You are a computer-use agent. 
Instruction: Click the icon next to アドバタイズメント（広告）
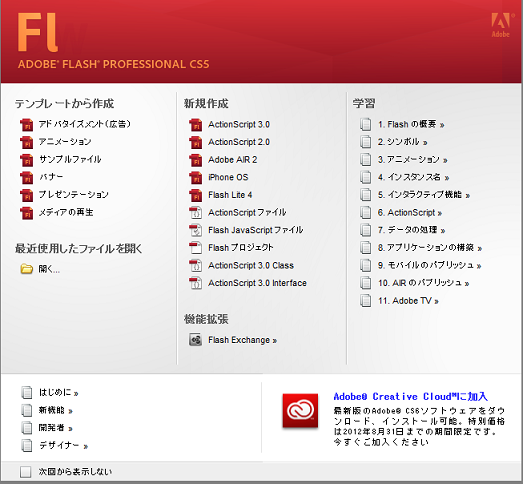click(x=27, y=125)
